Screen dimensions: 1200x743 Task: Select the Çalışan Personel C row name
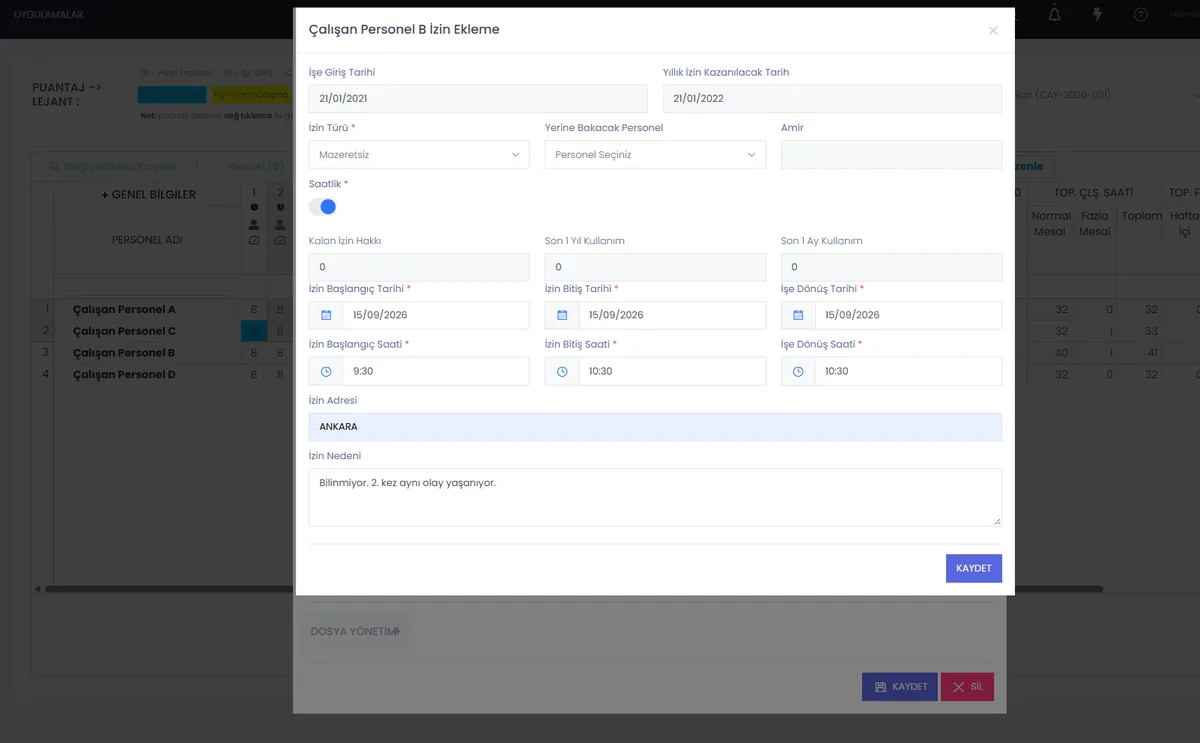(x=124, y=332)
